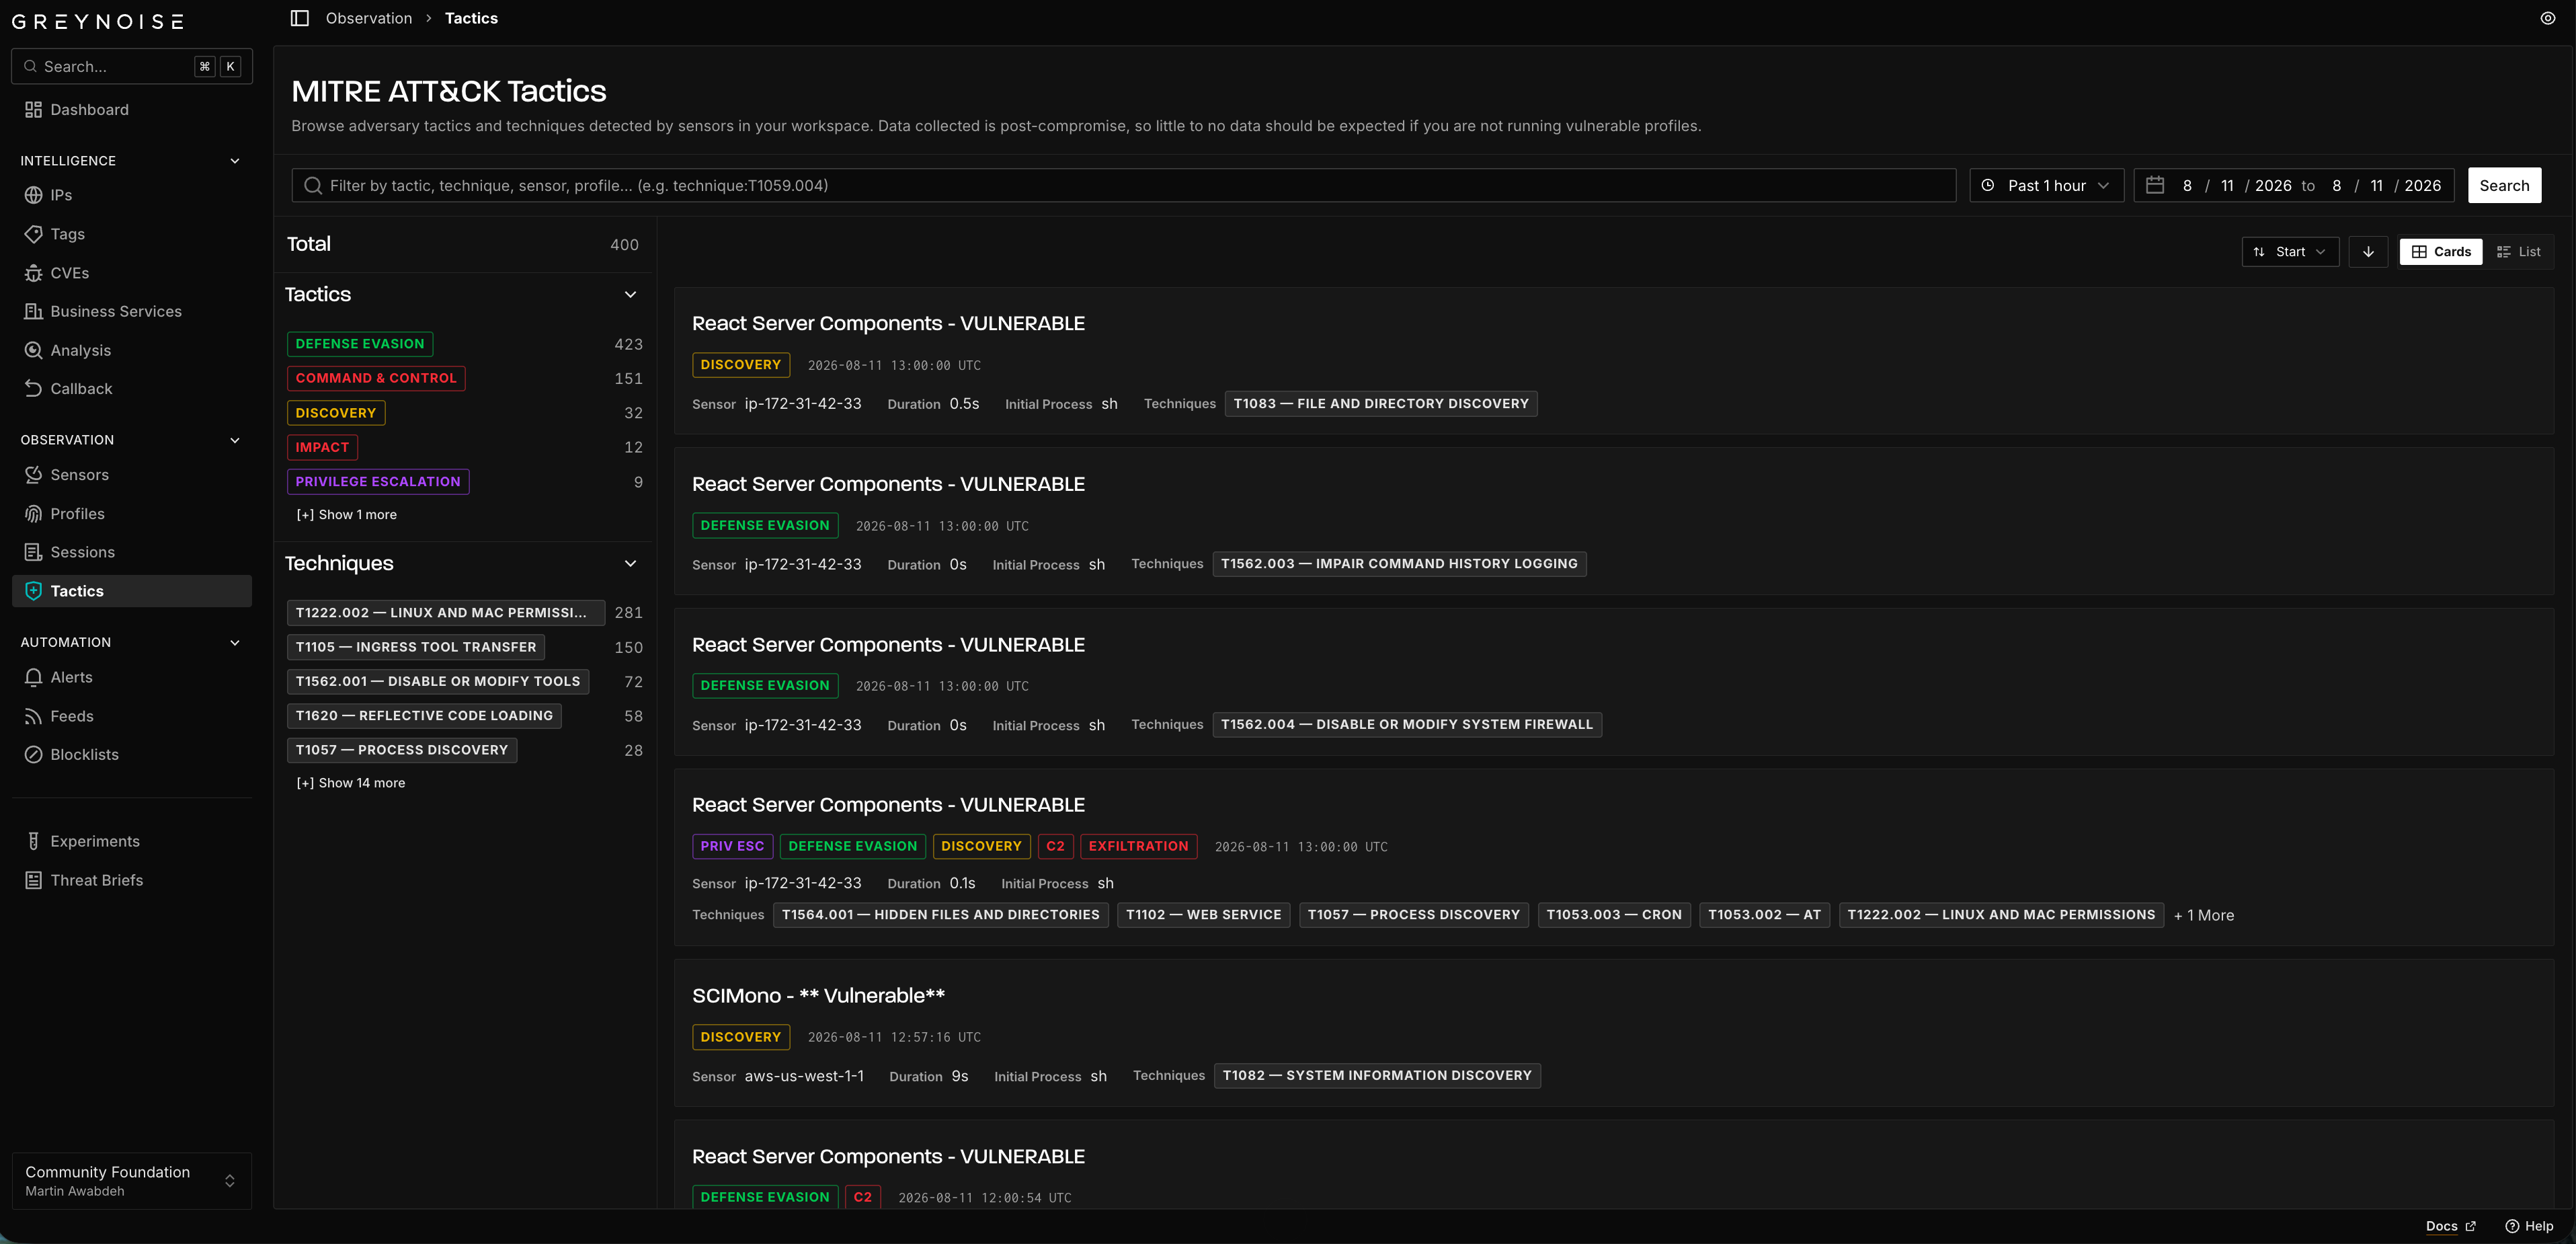2576x1244 pixels.
Task: Filter by T1620 Reflective Code Loading
Action: [424, 716]
